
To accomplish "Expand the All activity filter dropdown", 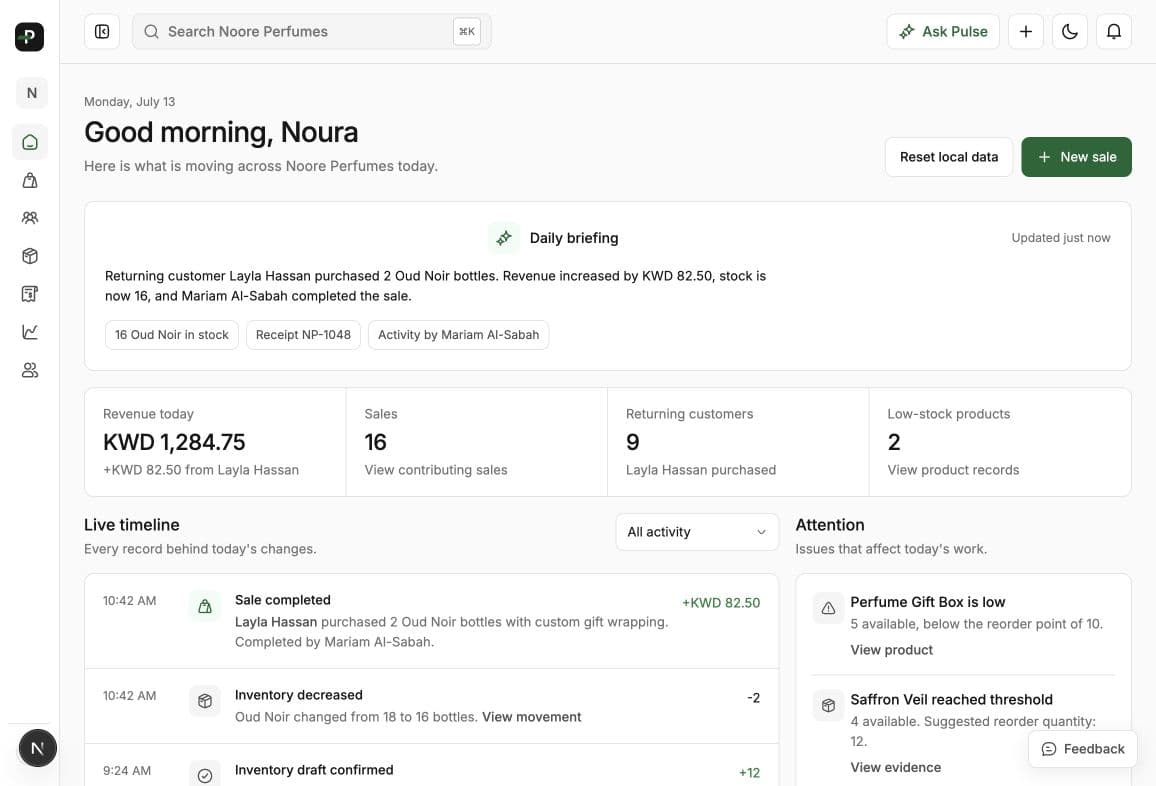I will tap(697, 532).
